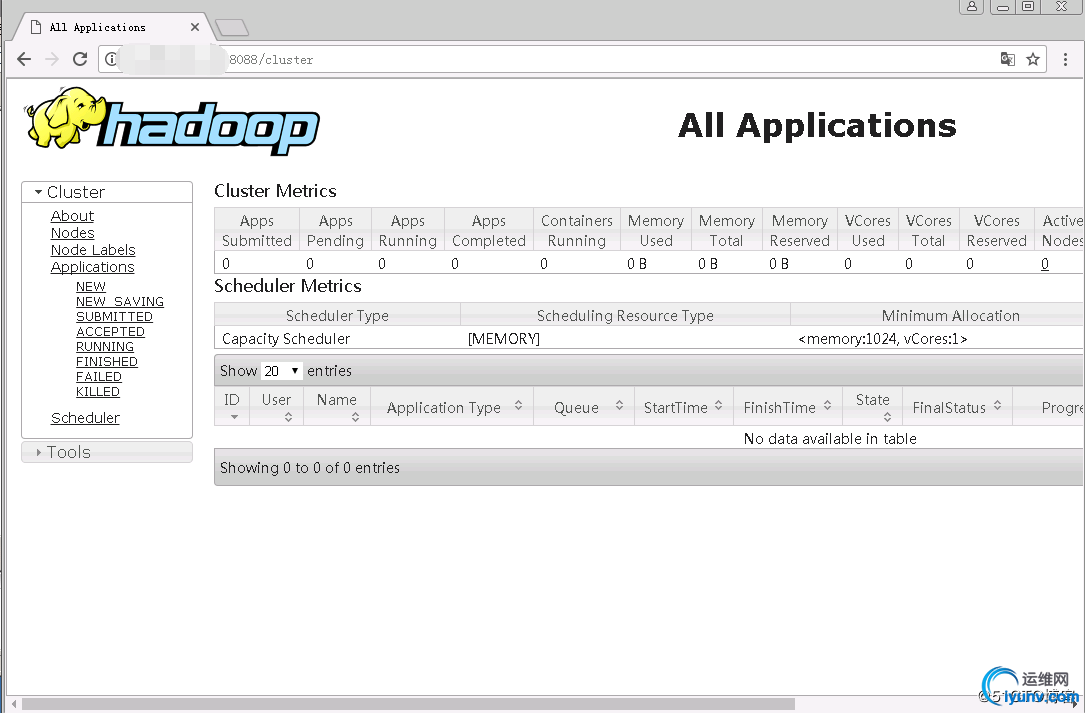Sort table by FinalStatus column
Viewport: 1085px width, 713px height.
(957, 406)
